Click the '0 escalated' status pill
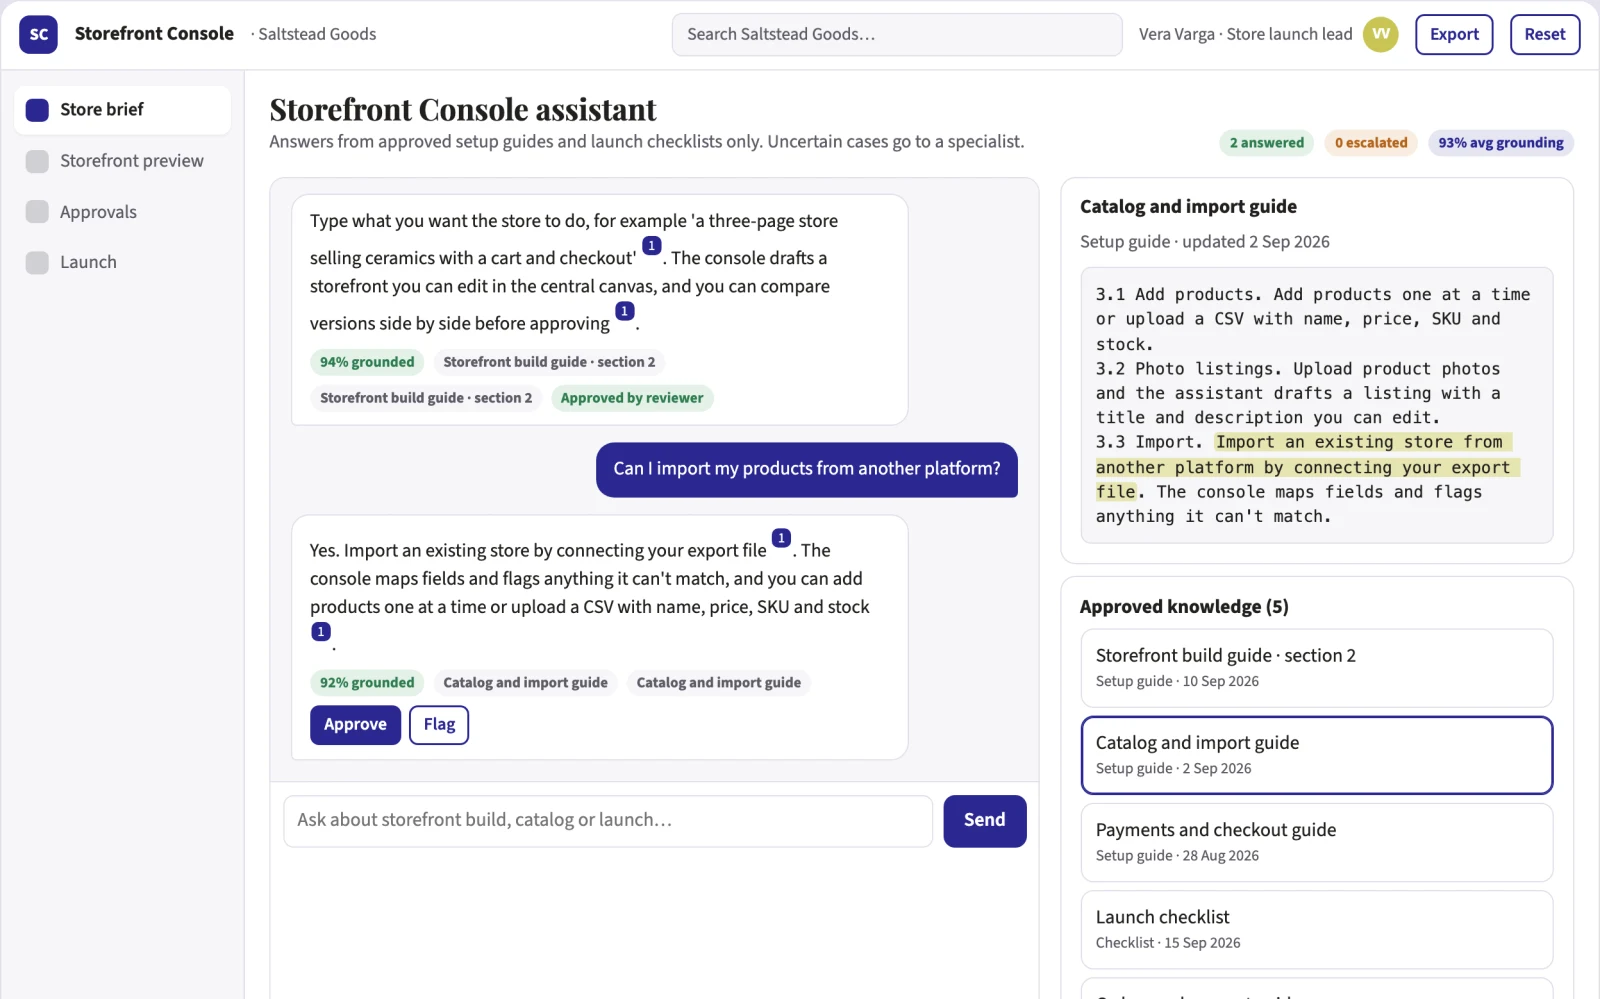This screenshot has height=999, width=1600. pyautogui.click(x=1371, y=143)
